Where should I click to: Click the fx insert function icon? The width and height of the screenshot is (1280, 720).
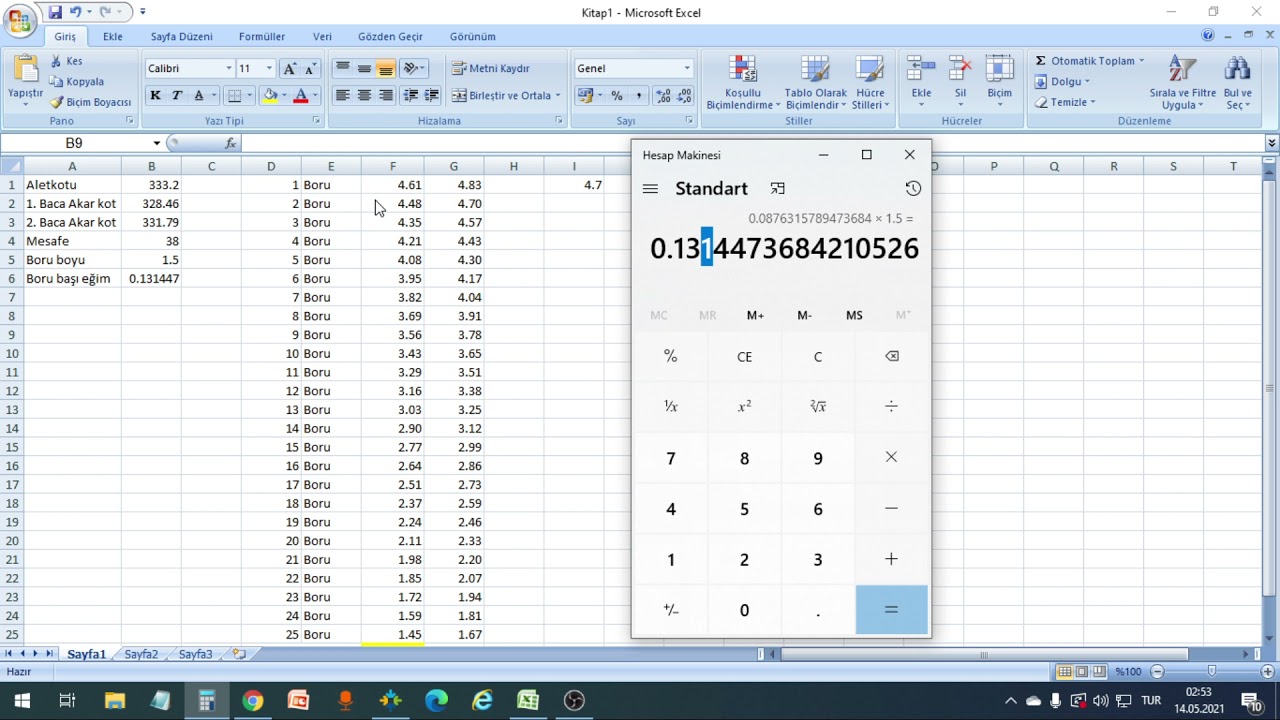pos(231,143)
